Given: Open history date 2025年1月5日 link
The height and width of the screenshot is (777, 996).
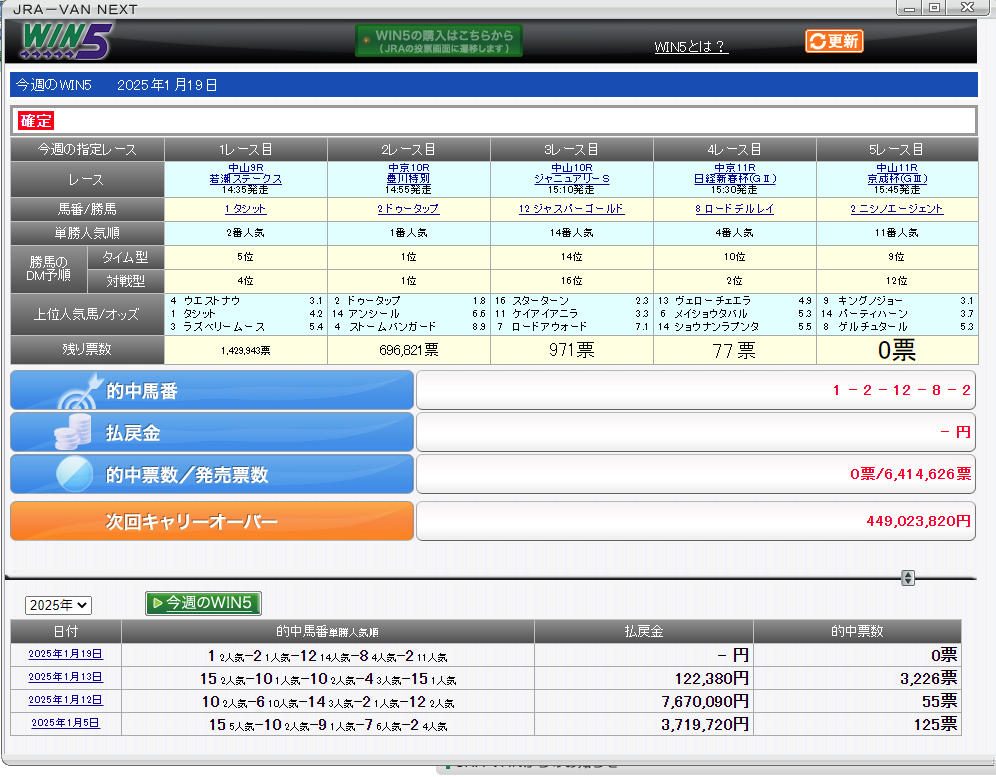Looking at the screenshot, I should pyautogui.click(x=65, y=722).
